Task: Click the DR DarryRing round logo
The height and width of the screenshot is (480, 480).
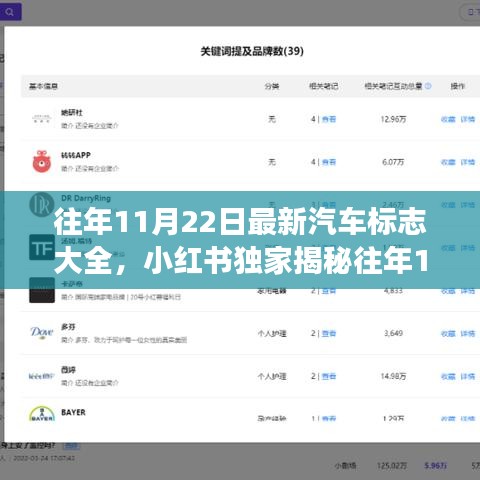Action: point(42,204)
